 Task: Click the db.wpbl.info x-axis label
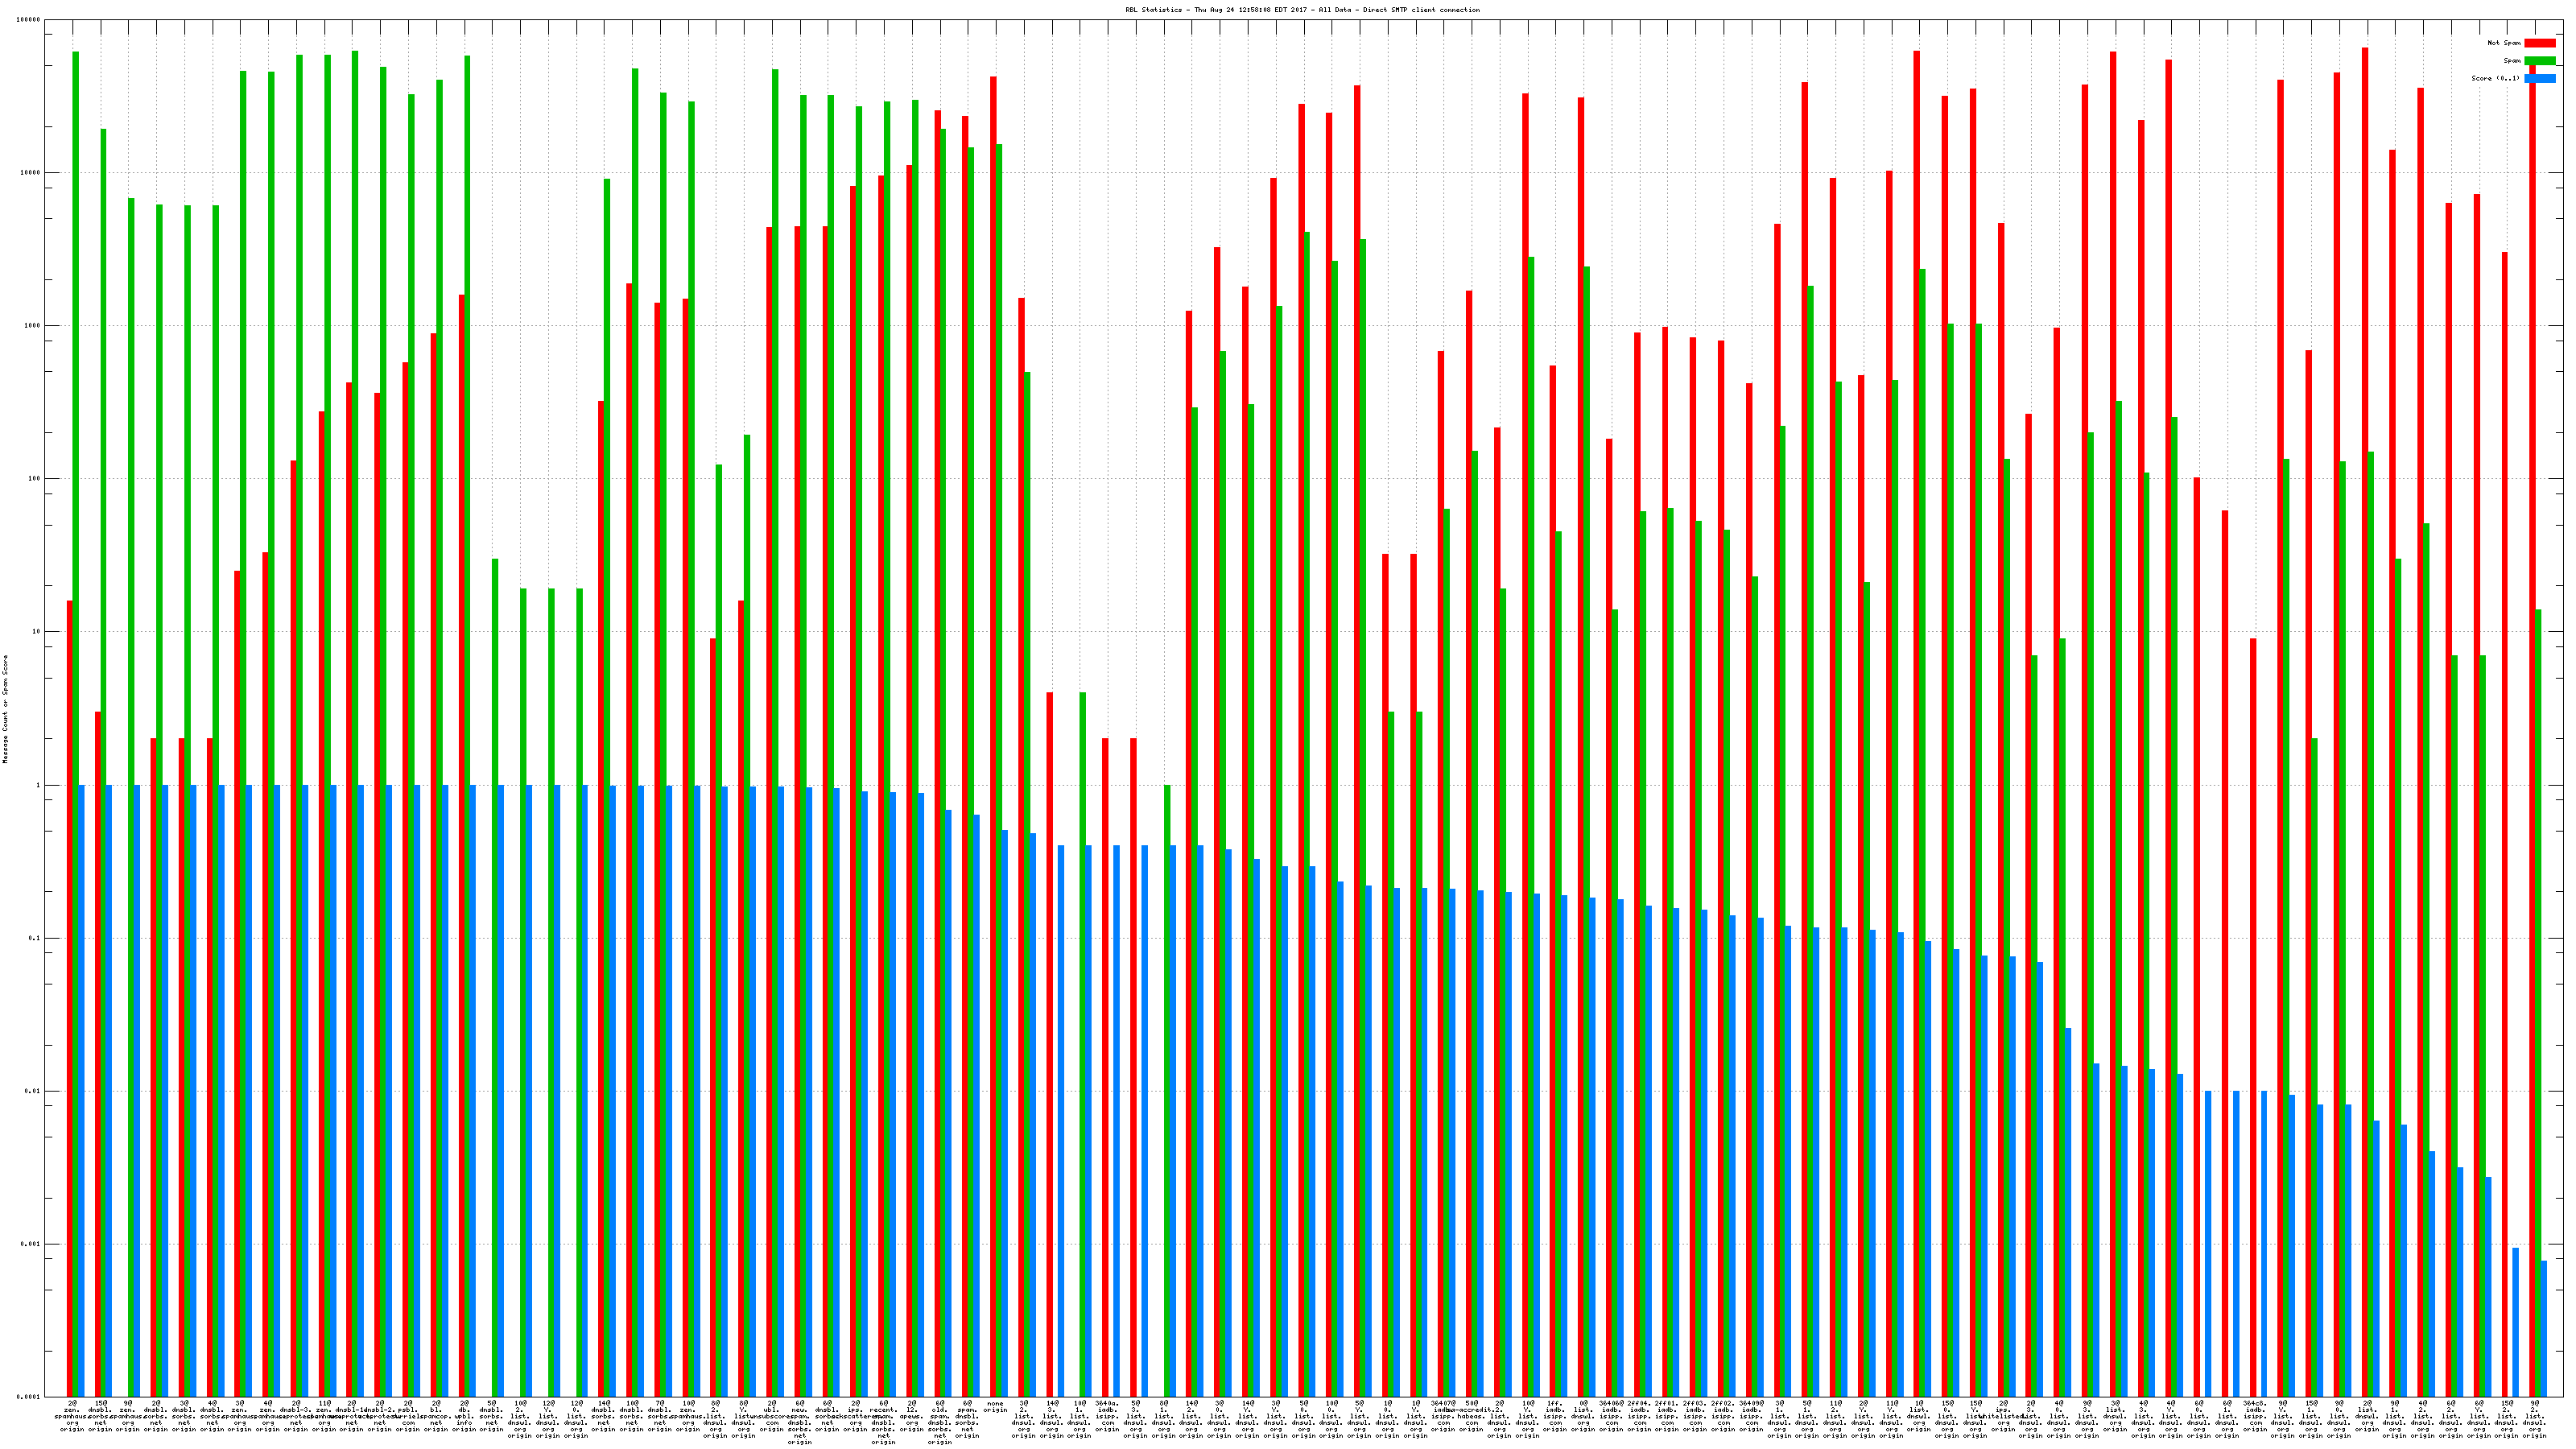coord(464,1416)
